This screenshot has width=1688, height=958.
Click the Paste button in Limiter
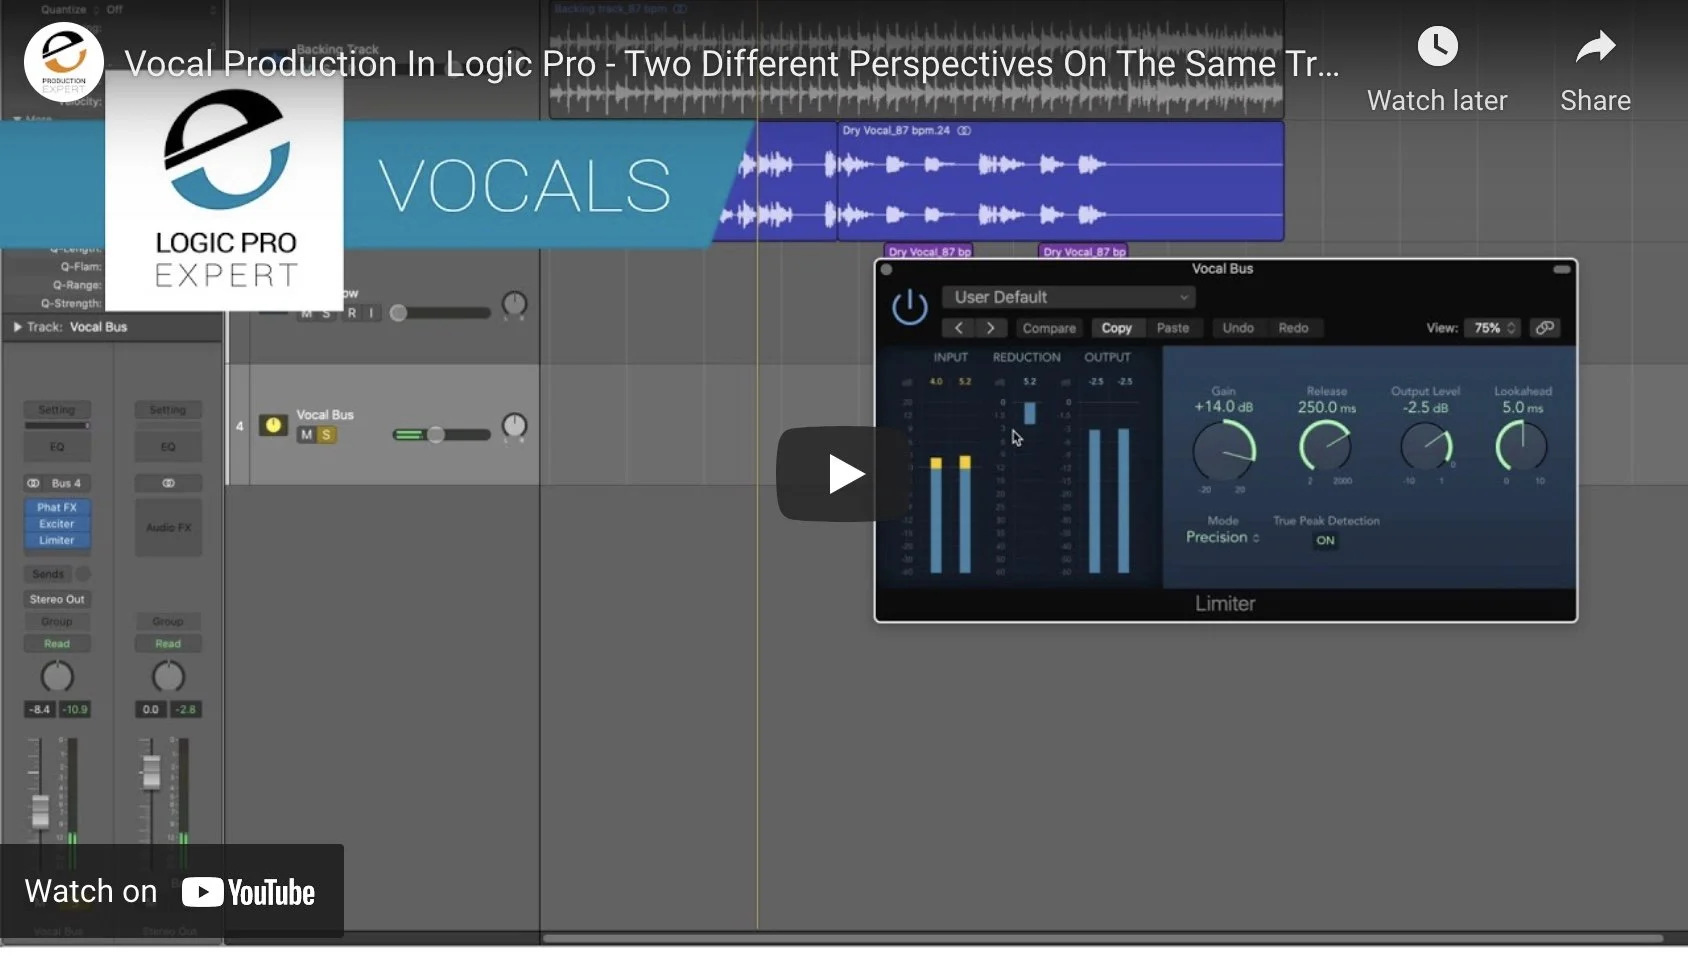coord(1173,328)
